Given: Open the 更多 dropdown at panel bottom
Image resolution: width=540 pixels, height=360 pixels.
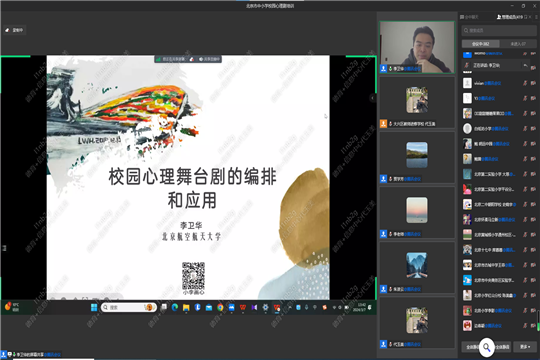Looking at the screenshot, I should [x=525, y=347].
